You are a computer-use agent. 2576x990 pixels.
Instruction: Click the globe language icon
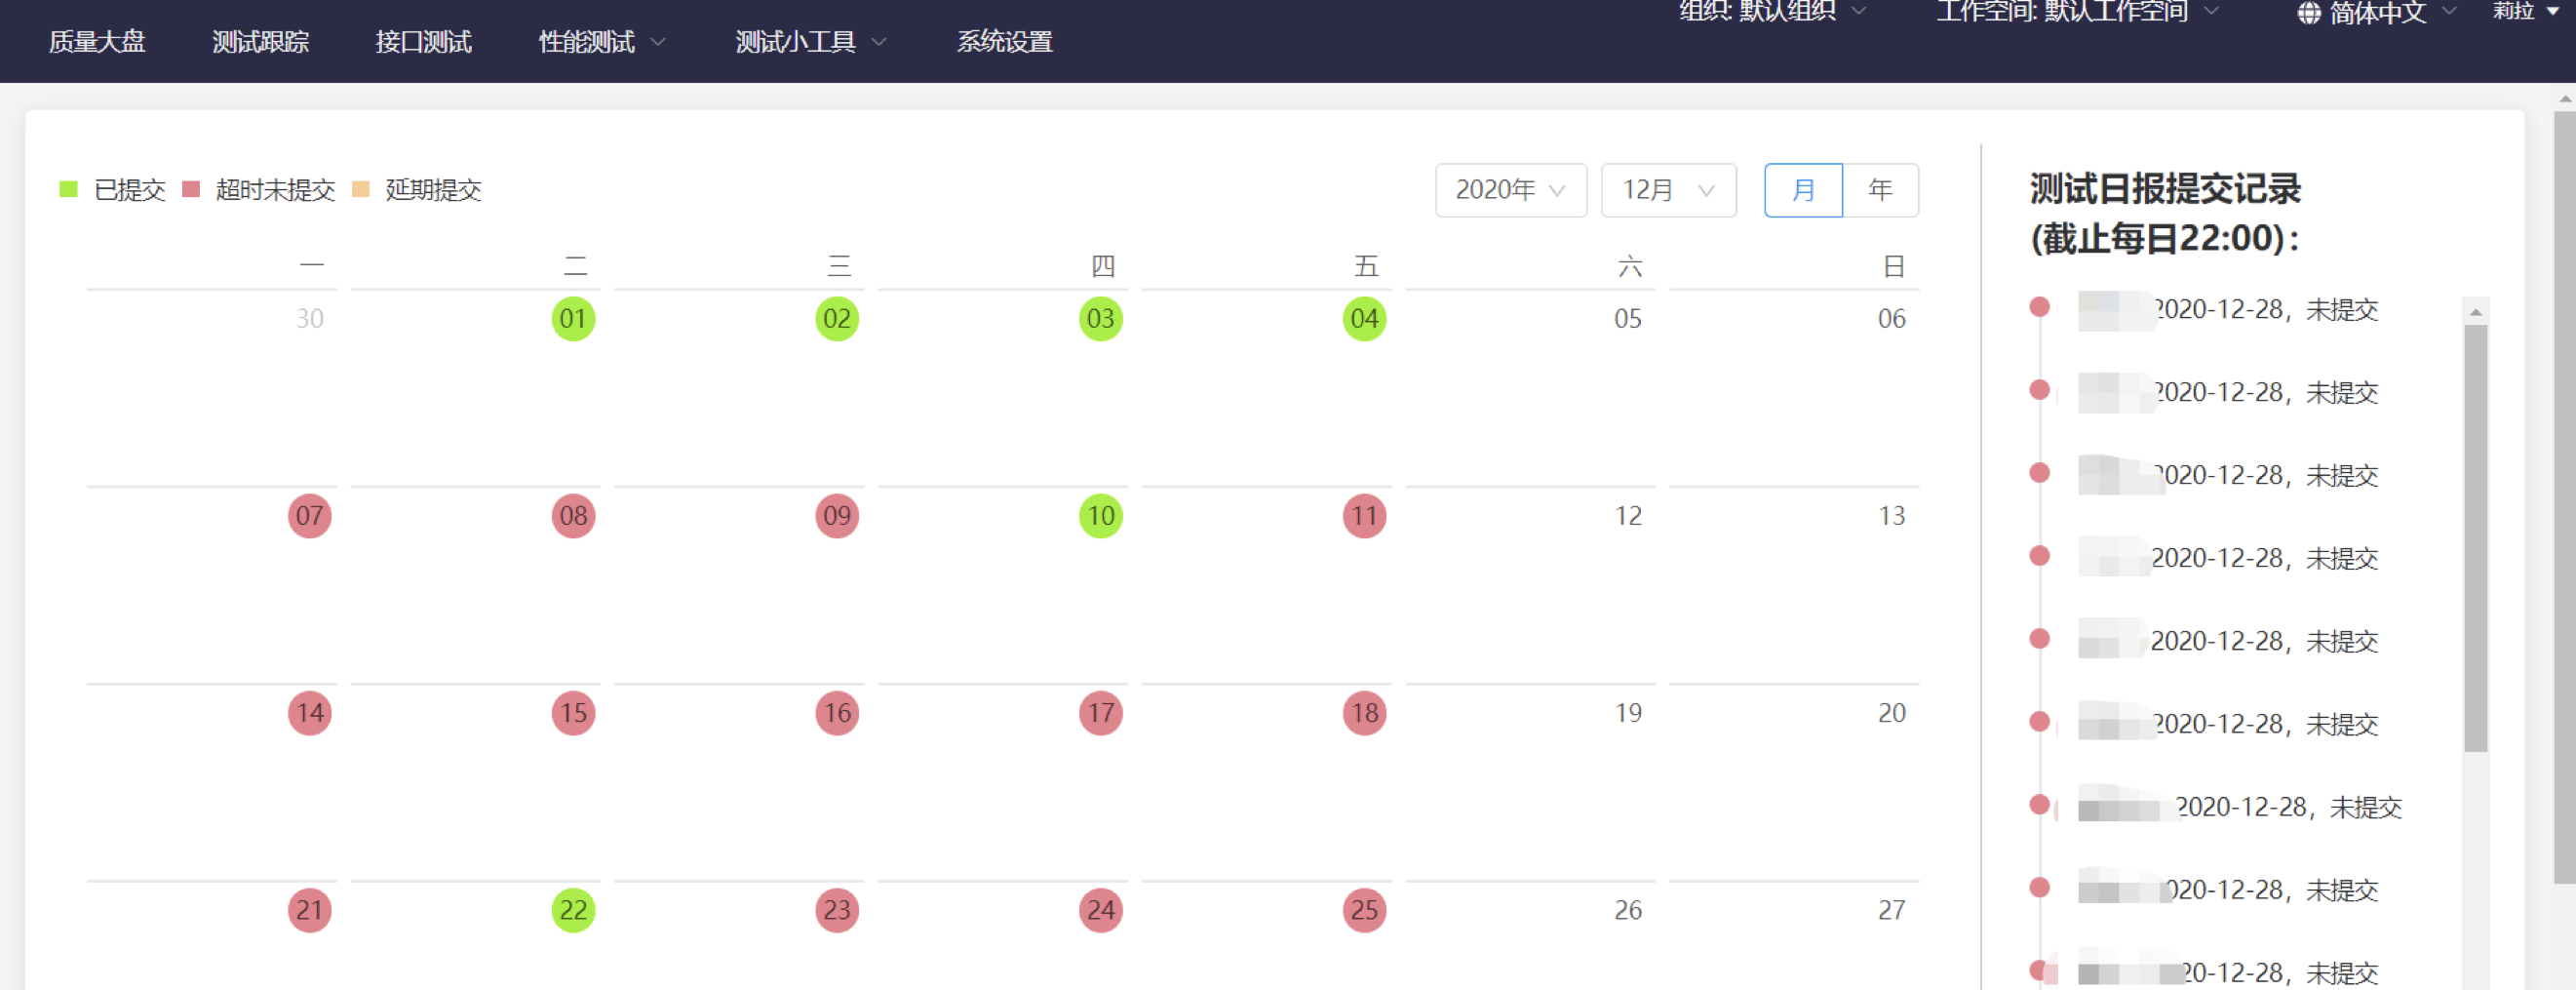(2308, 13)
